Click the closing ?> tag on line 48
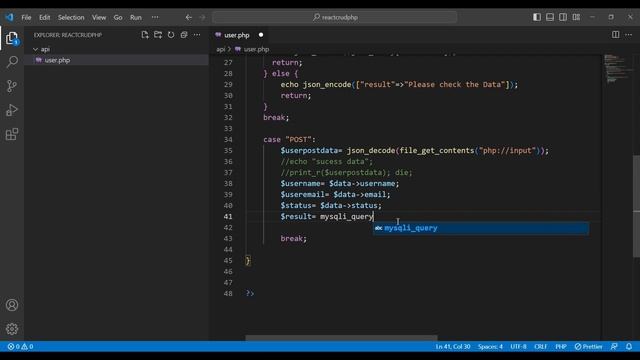640x360 pixels. point(250,293)
